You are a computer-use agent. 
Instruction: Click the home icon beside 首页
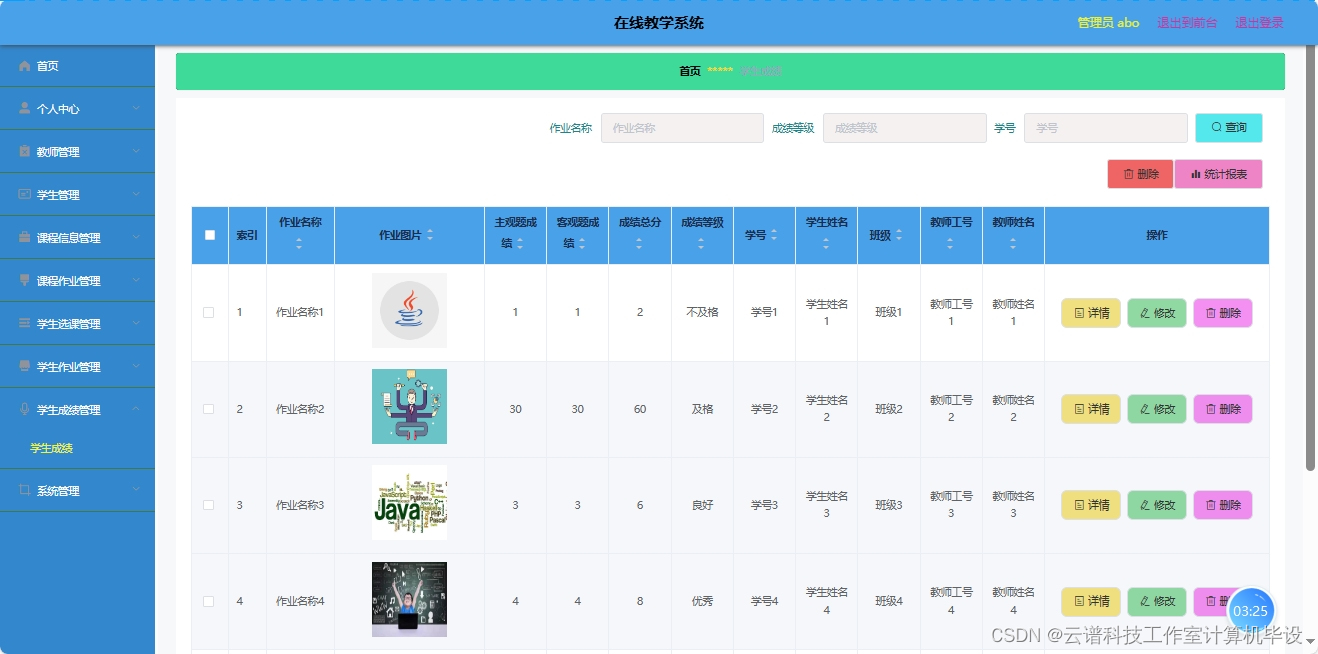point(25,66)
